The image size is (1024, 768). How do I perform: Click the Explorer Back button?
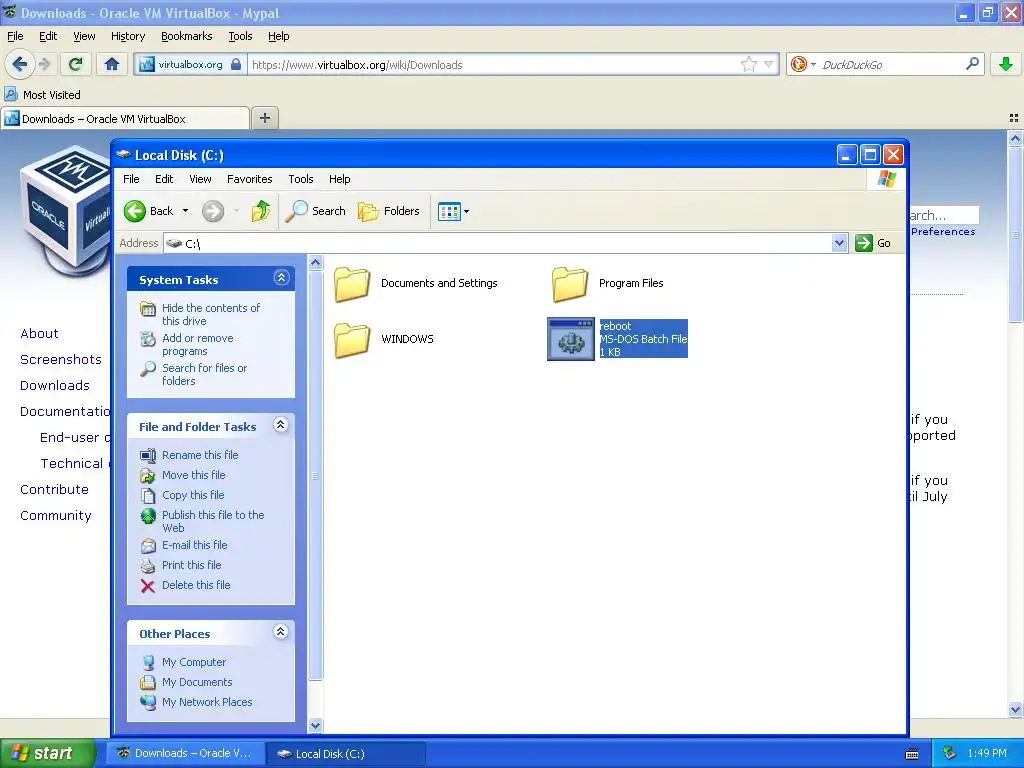click(x=149, y=211)
